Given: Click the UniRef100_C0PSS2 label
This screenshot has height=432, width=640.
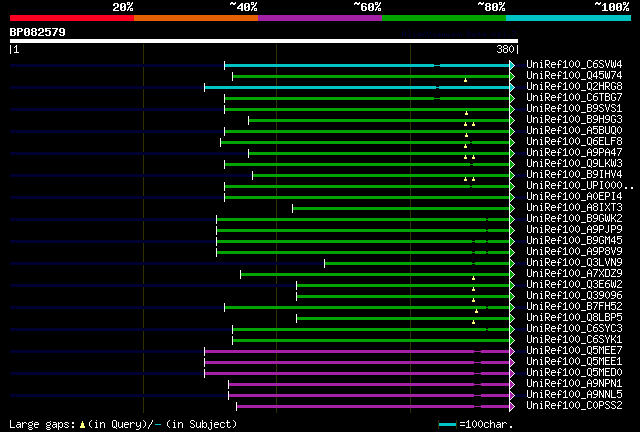Looking at the screenshot, I should click(x=574, y=406).
